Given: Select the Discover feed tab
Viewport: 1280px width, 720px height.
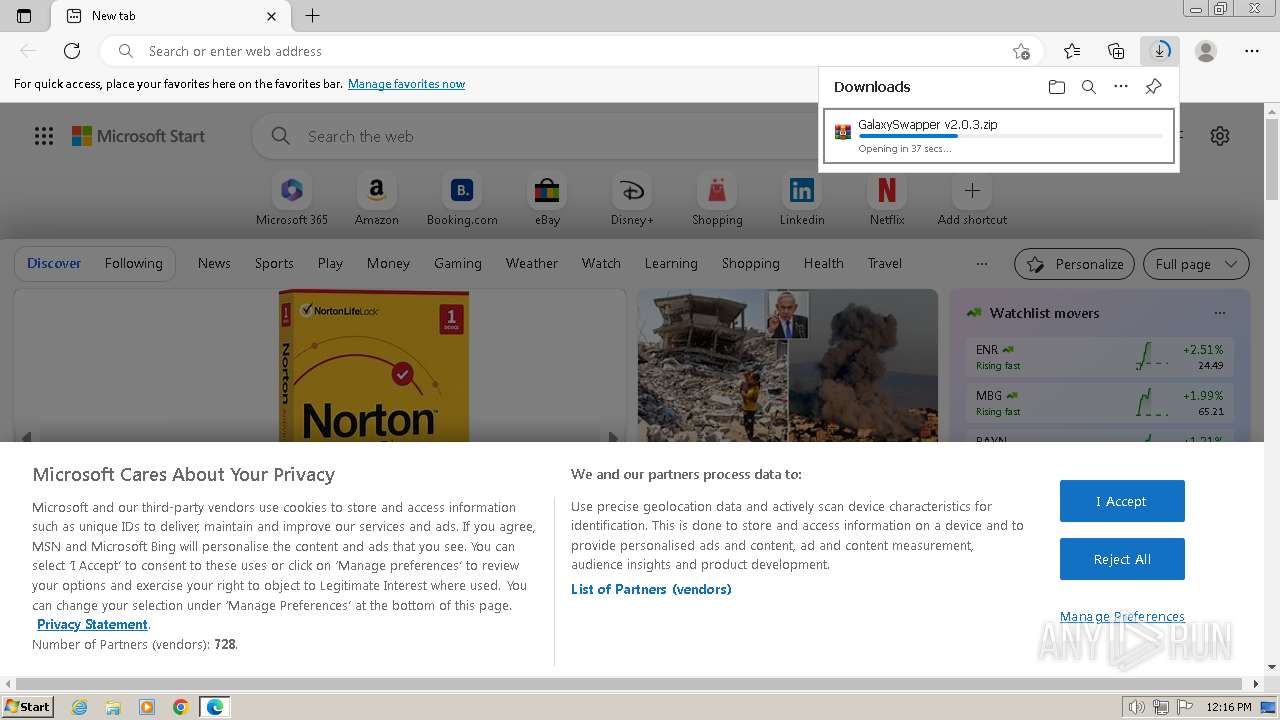Looking at the screenshot, I should click(x=54, y=263).
